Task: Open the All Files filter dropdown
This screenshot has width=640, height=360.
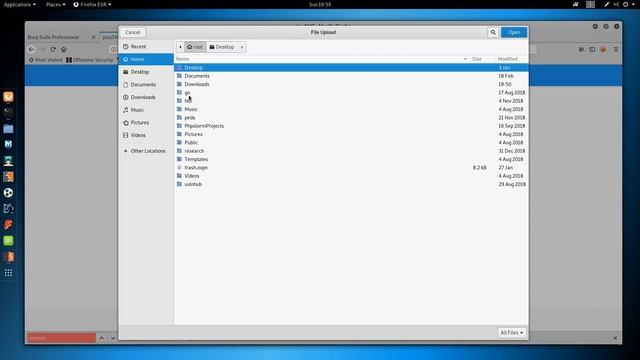Action: point(511,333)
